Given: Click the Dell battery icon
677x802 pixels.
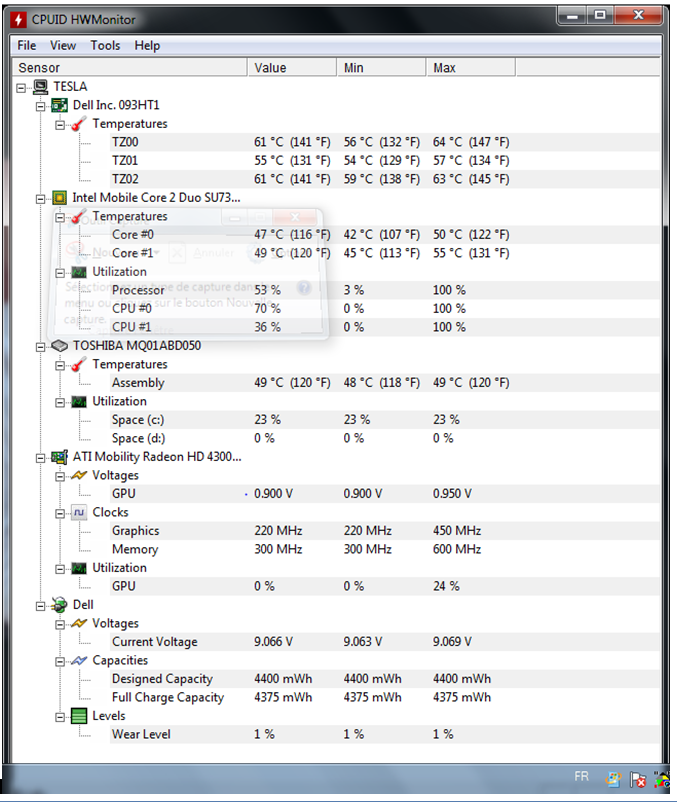Looking at the screenshot, I should [x=59, y=605].
